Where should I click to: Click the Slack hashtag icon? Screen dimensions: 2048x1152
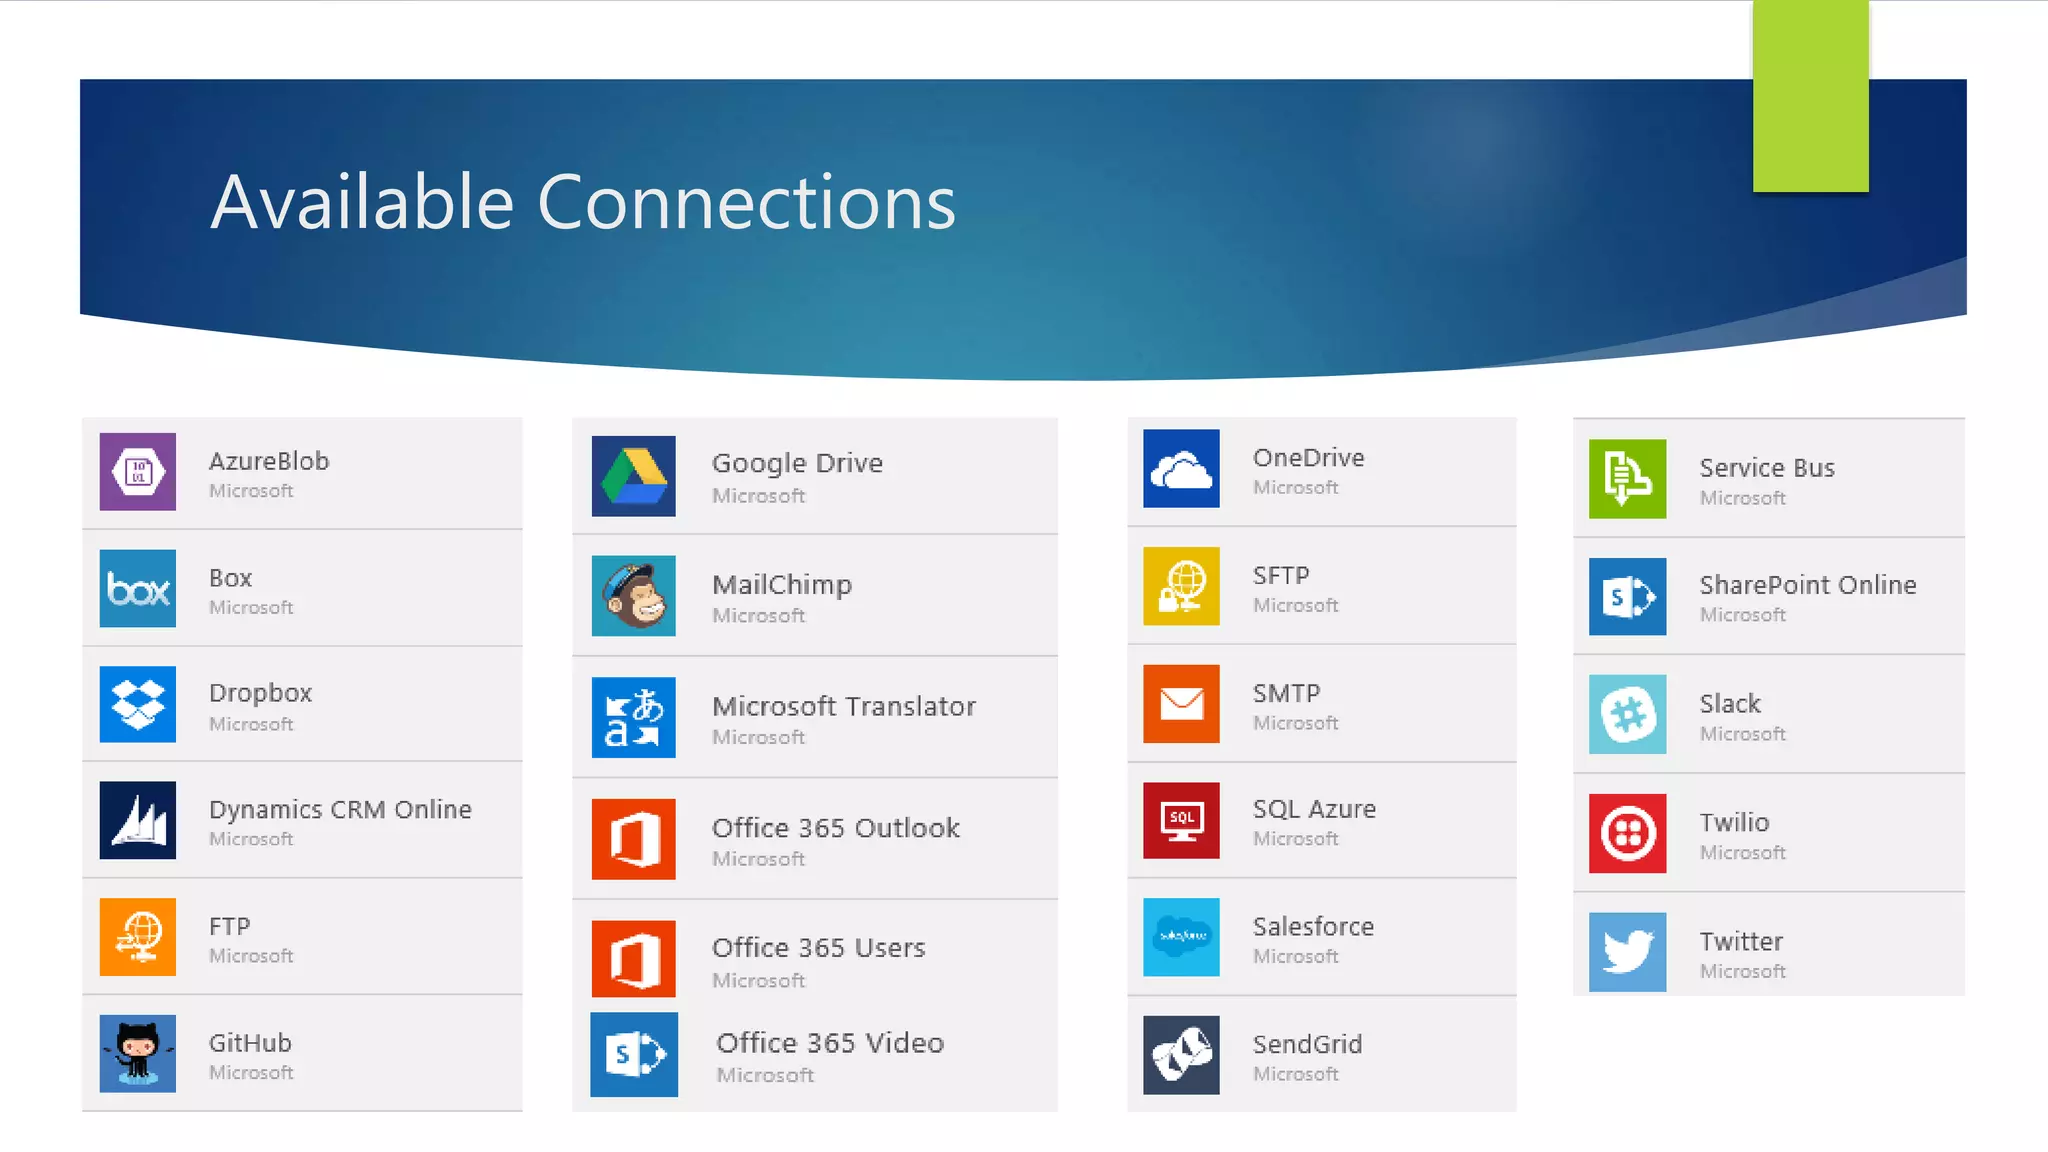(1627, 714)
